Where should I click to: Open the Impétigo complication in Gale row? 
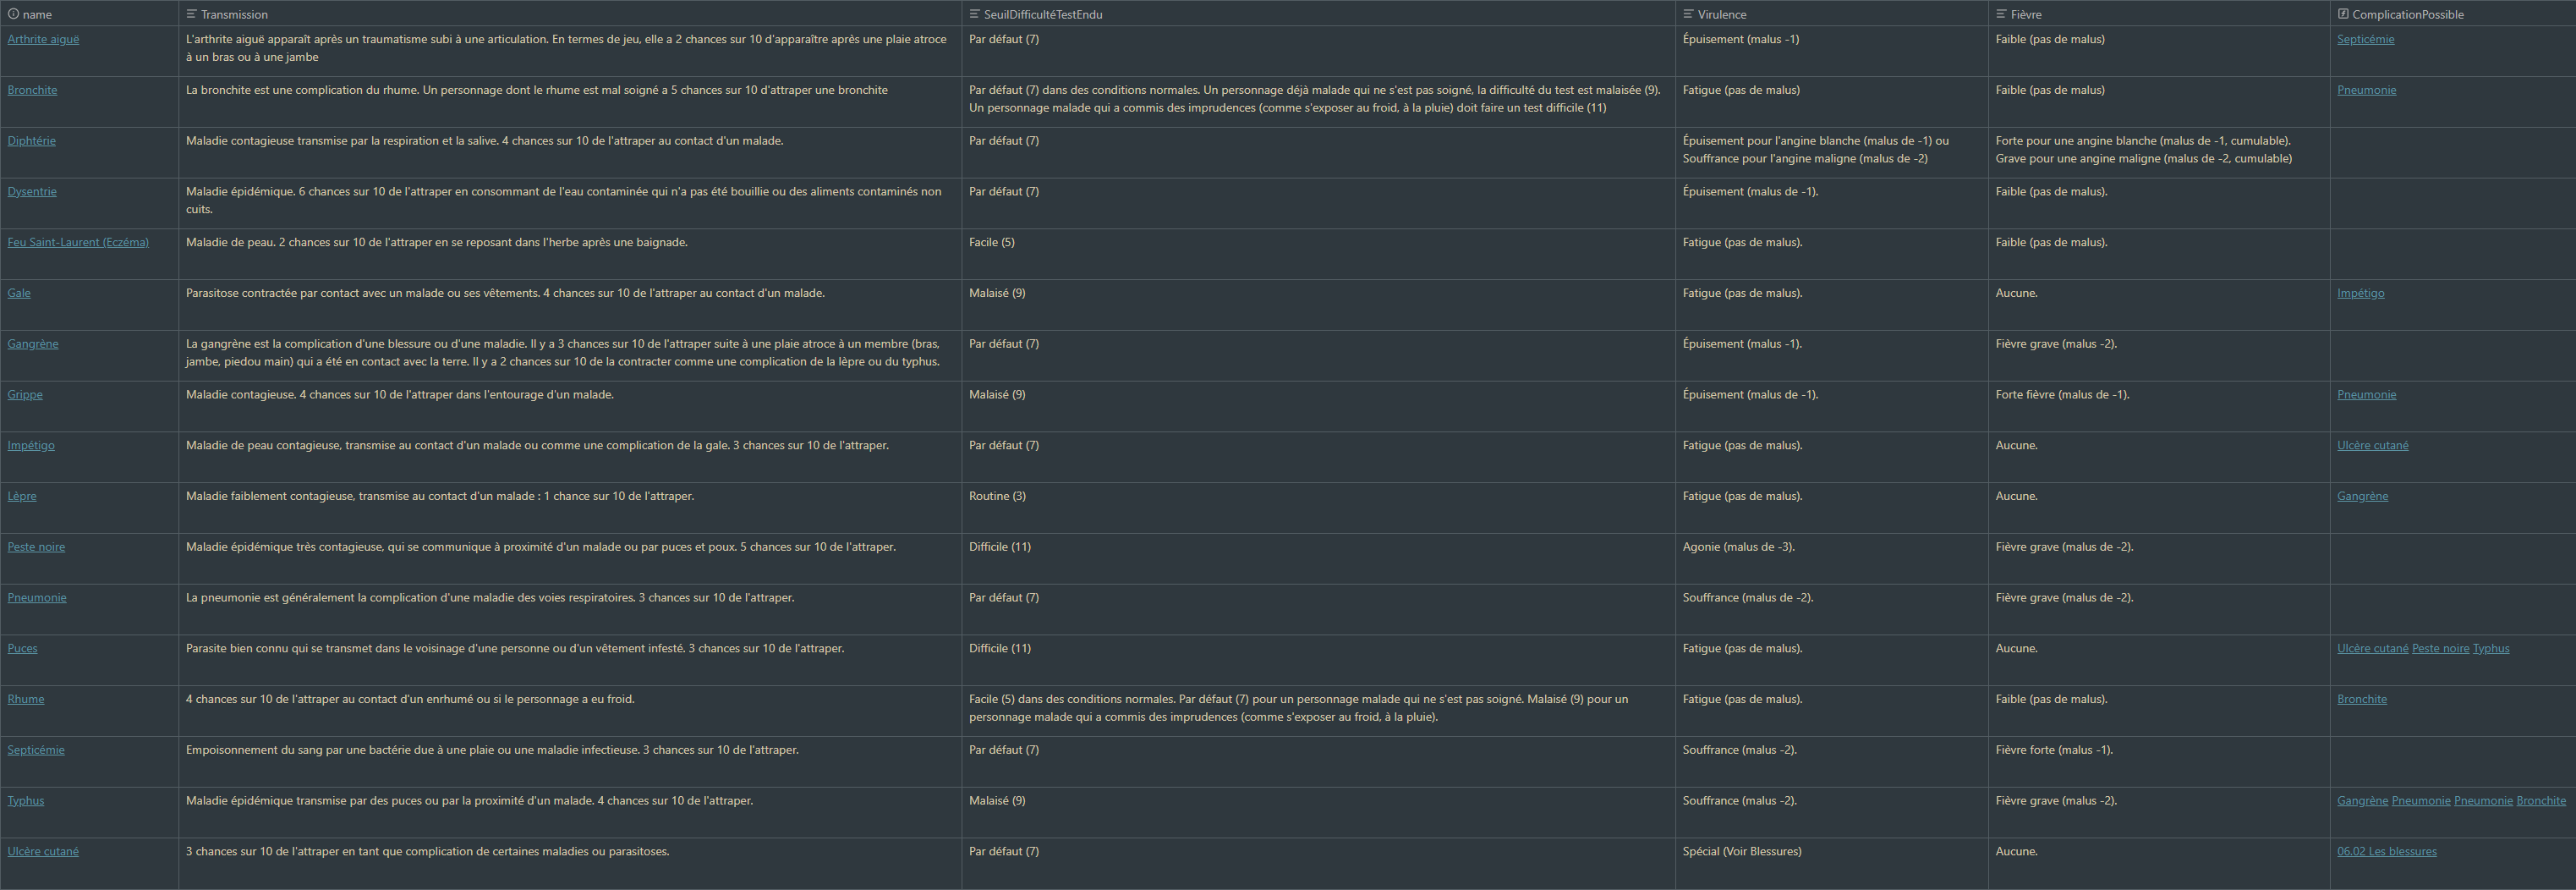2360,294
